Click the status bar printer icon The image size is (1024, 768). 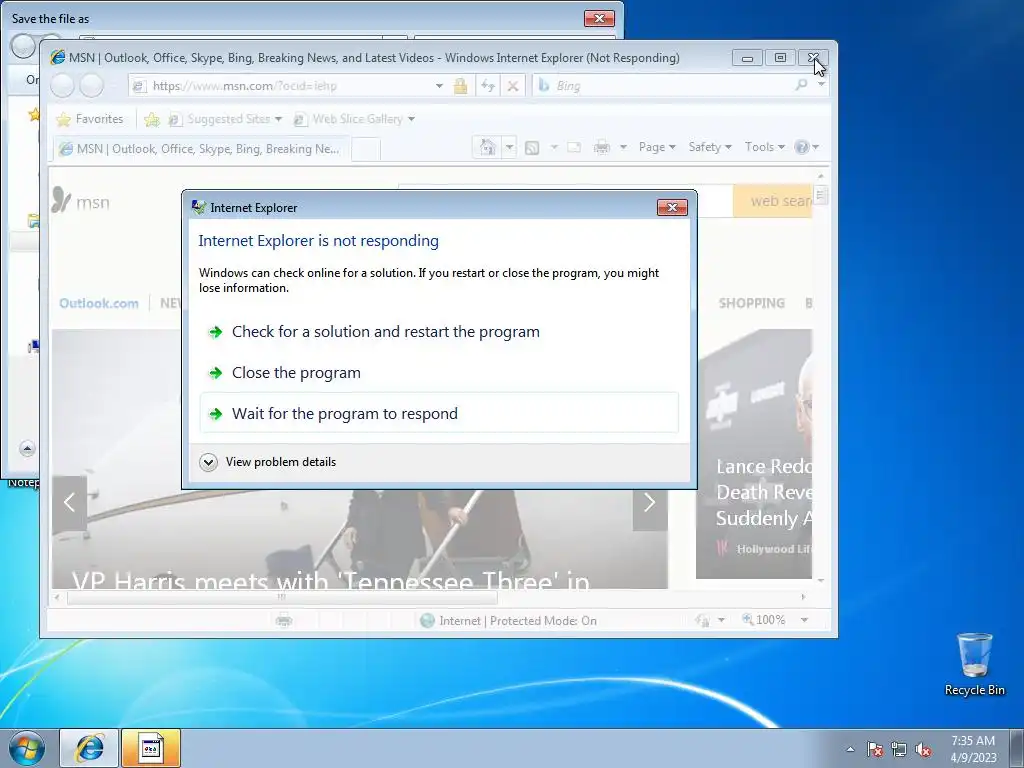click(283, 620)
